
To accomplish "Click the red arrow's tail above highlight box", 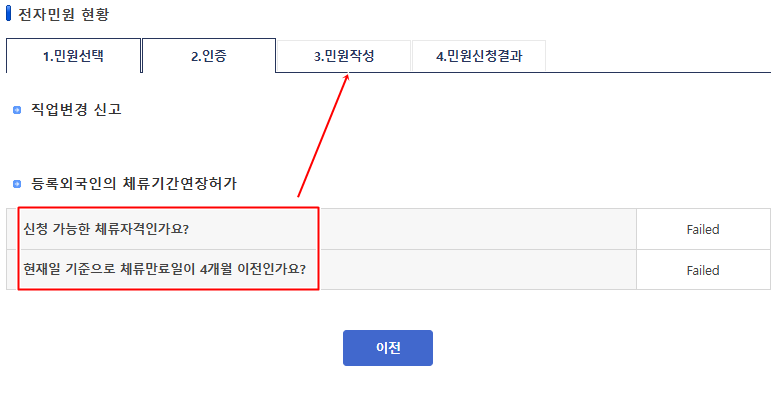I will click(299, 195).
